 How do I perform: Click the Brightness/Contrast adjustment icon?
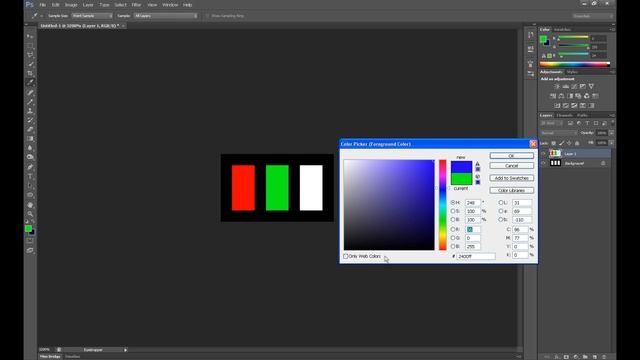557,87
